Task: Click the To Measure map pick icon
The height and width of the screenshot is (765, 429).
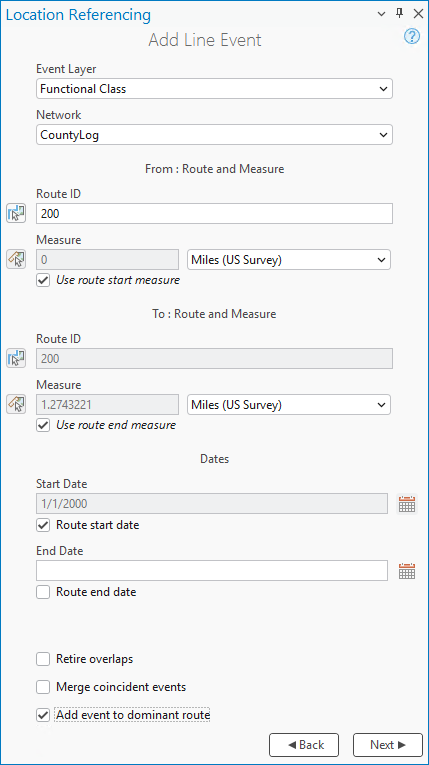Action: click(x=16, y=404)
